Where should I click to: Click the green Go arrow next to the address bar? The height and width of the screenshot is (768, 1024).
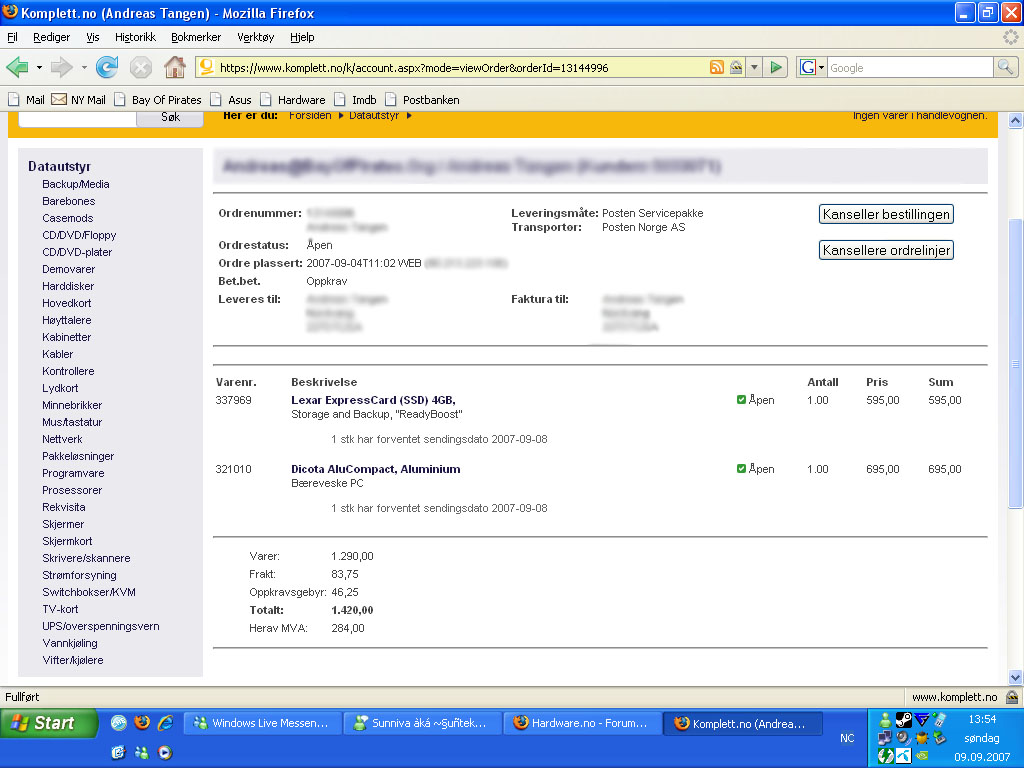(x=776, y=67)
